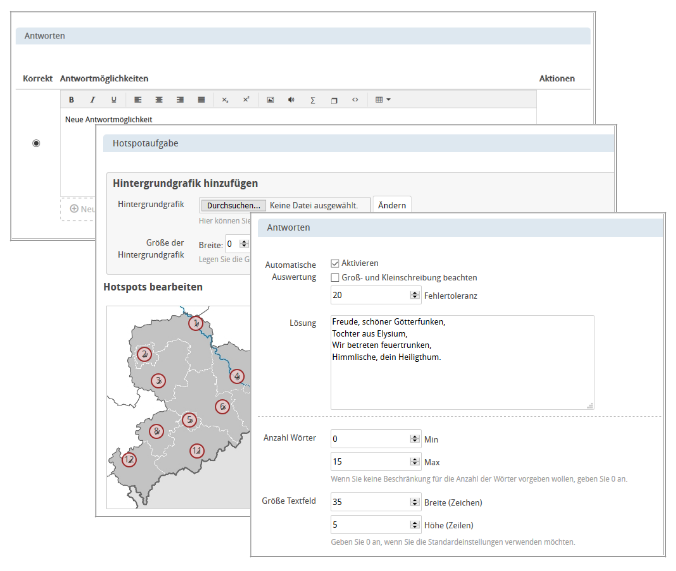The image size is (676, 571).
Task: Insert formula with sigma icon
Action: click(x=313, y=100)
